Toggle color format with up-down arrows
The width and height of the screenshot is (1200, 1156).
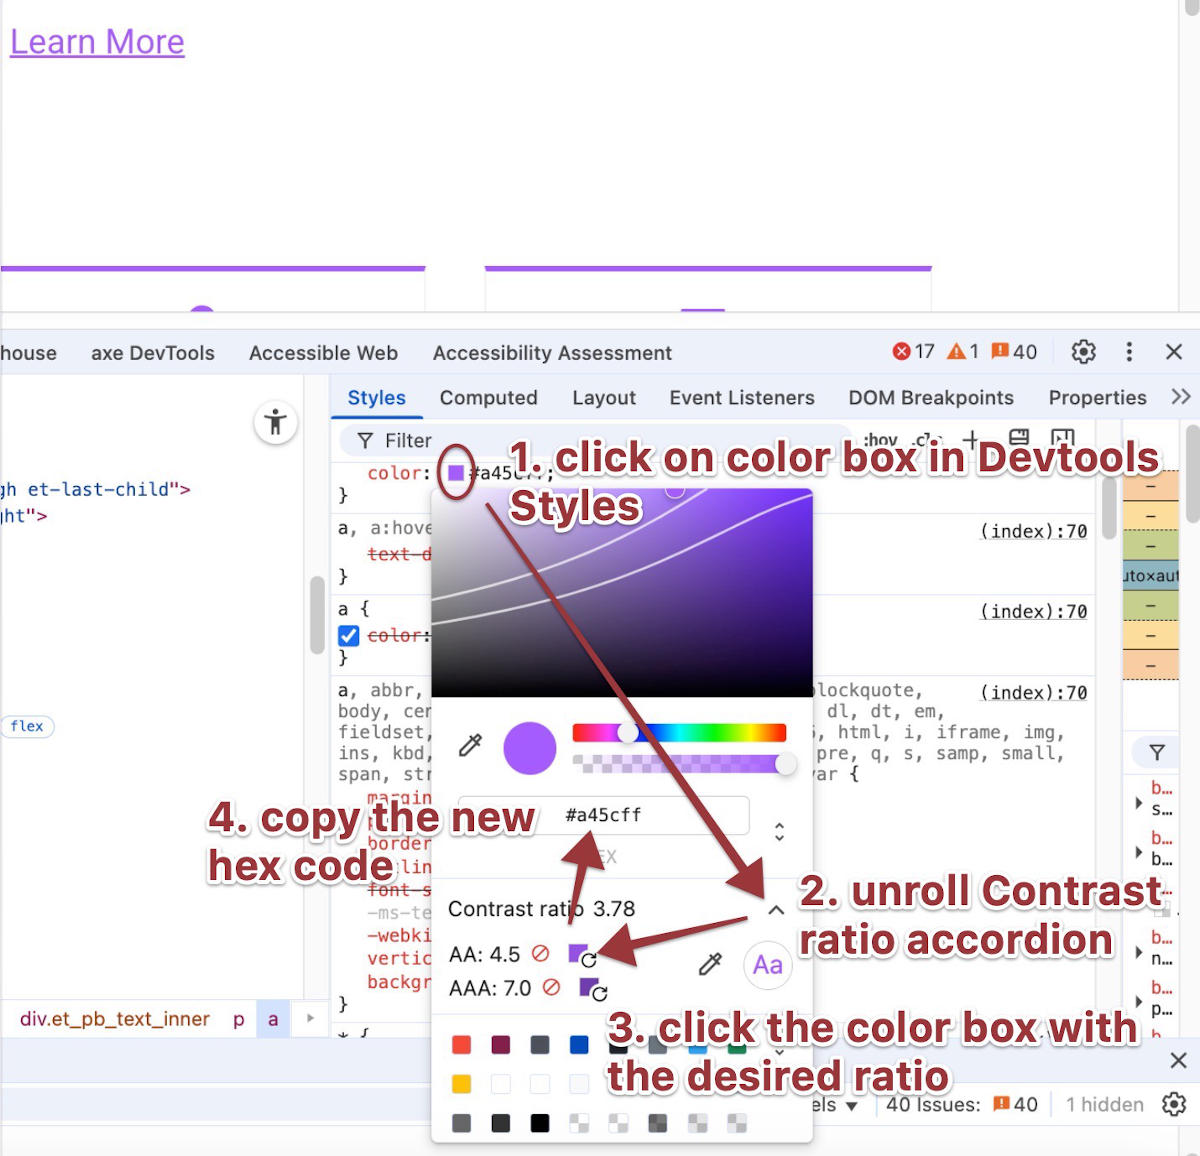(779, 831)
